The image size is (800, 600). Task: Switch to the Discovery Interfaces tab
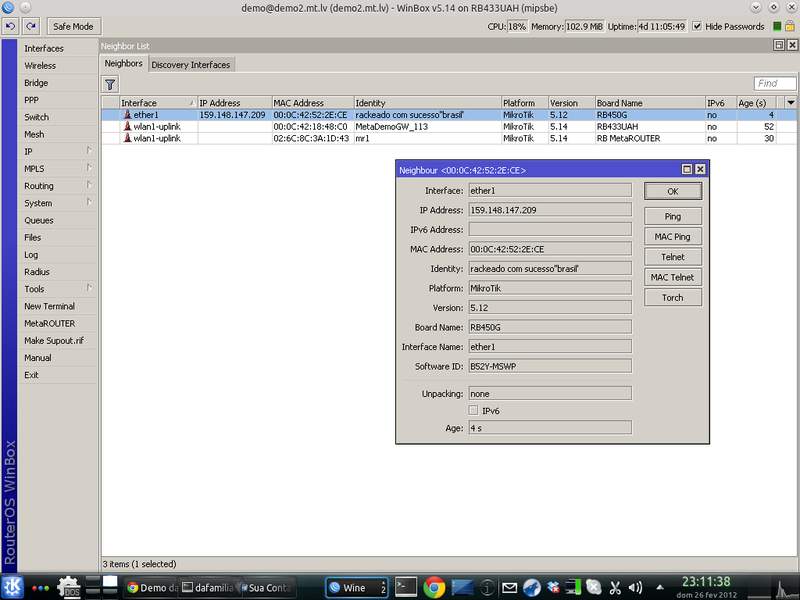coord(190,65)
